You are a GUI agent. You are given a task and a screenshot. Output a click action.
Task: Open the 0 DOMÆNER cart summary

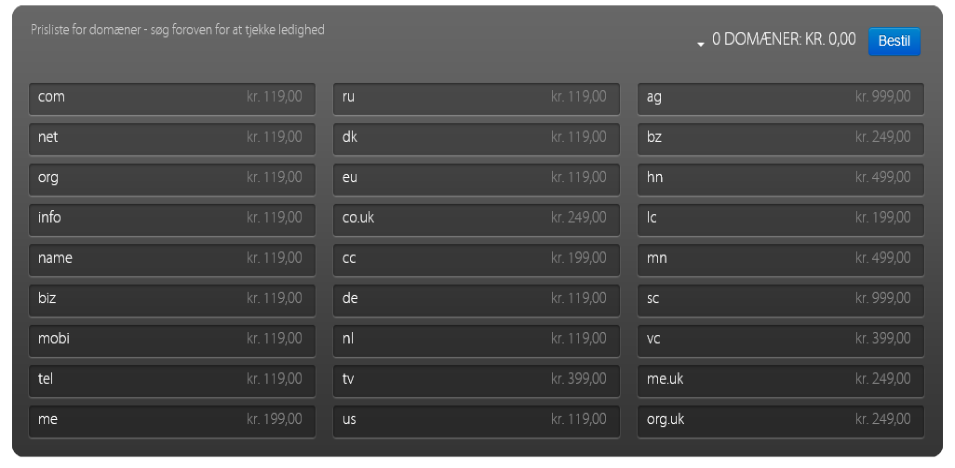[x=784, y=40]
